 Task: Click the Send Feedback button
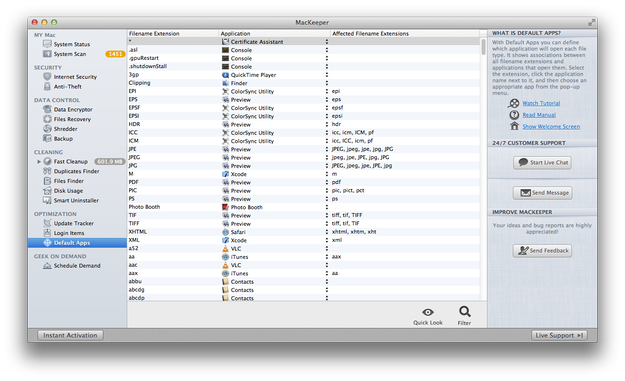[x=542, y=250]
